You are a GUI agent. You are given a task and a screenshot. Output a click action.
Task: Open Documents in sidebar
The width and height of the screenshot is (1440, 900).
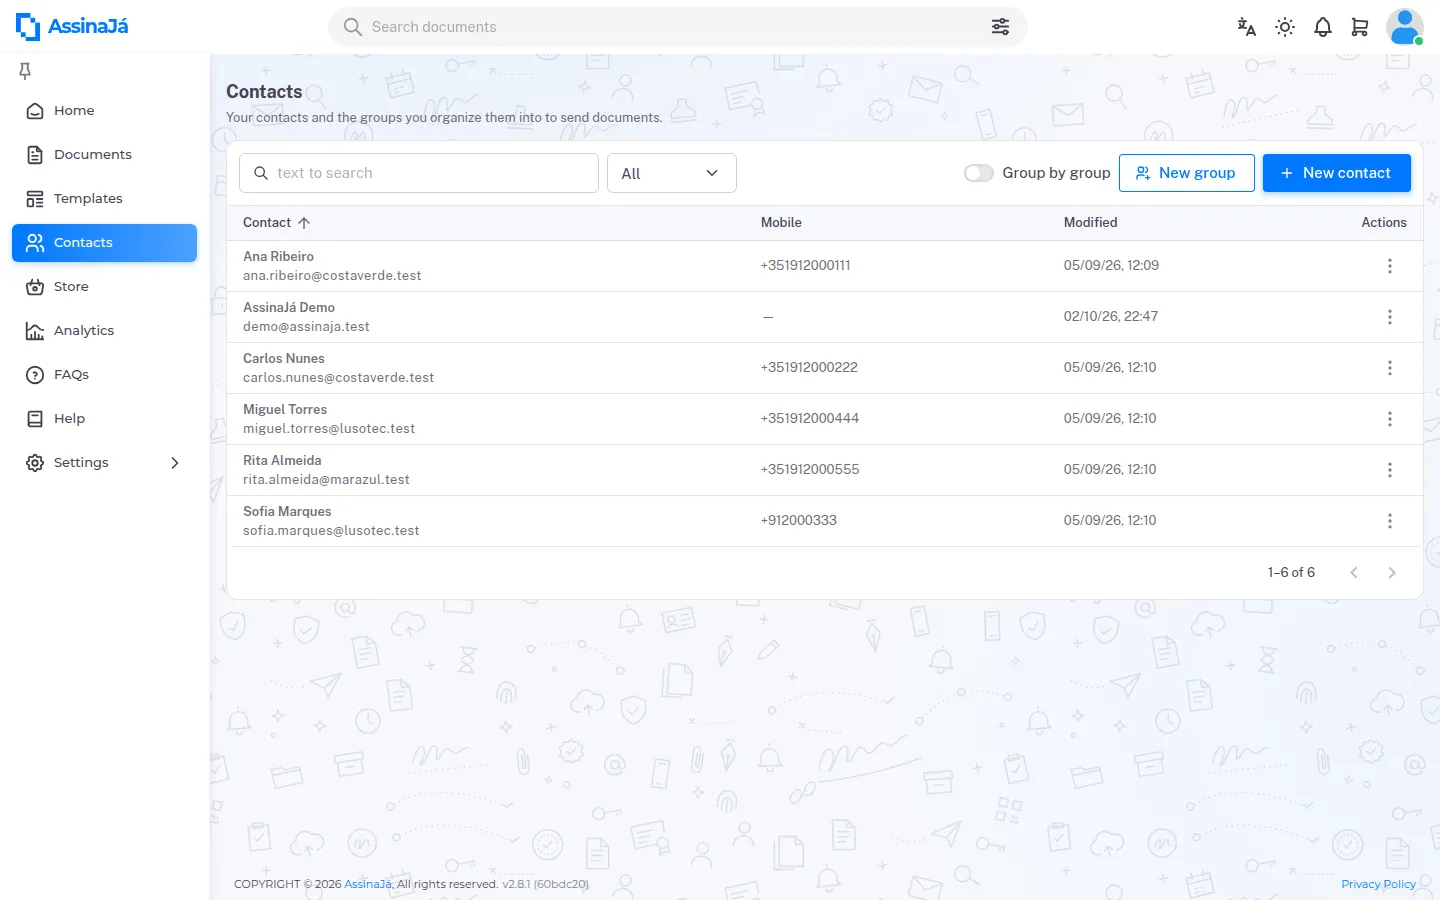pyautogui.click(x=104, y=155)
